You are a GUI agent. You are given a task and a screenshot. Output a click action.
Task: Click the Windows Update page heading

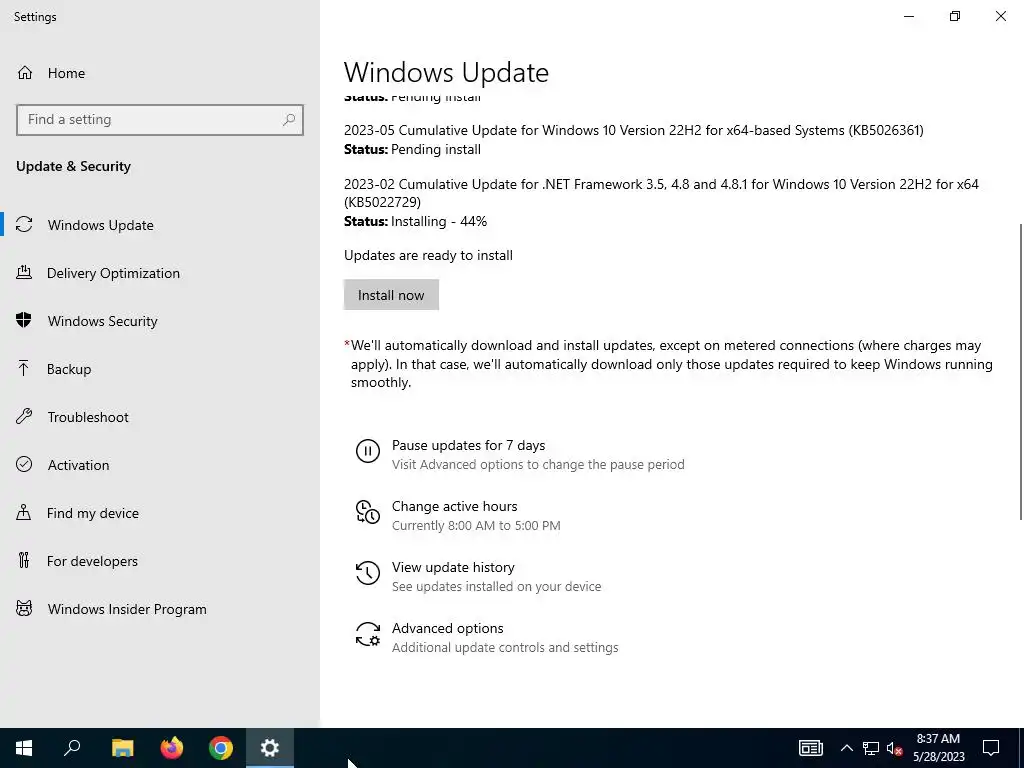pos(446,72)
